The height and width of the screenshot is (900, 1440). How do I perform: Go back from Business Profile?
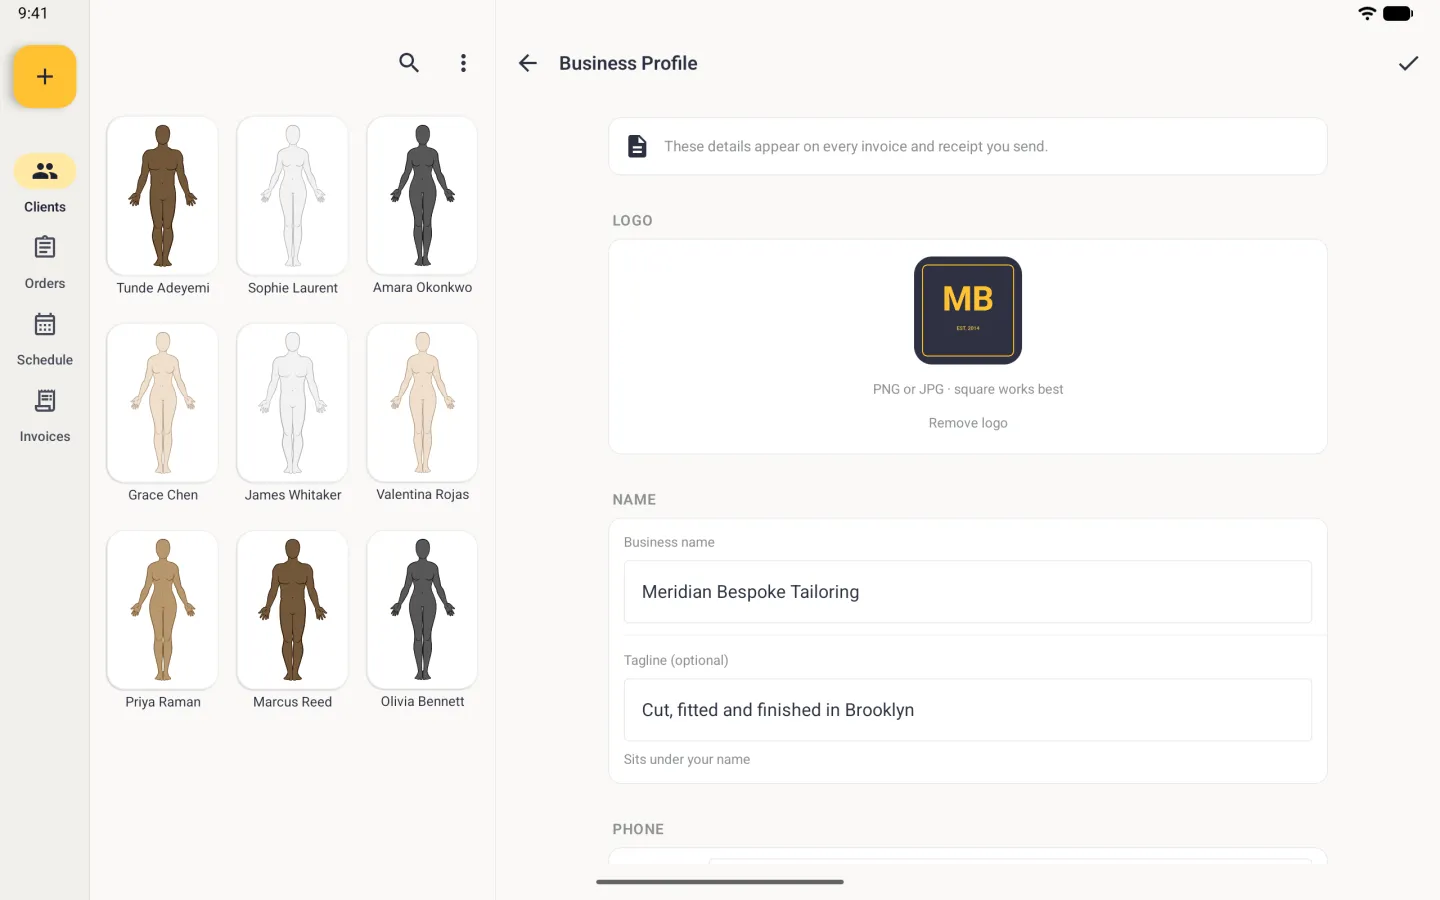pyautogui.click(x=528, y=63)
